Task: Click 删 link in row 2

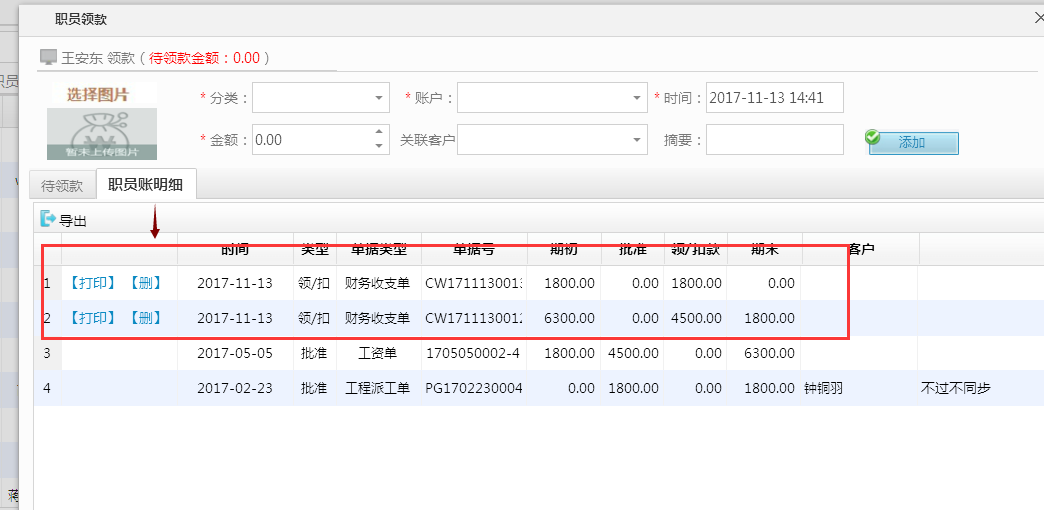Action: [x=145, y=318]
